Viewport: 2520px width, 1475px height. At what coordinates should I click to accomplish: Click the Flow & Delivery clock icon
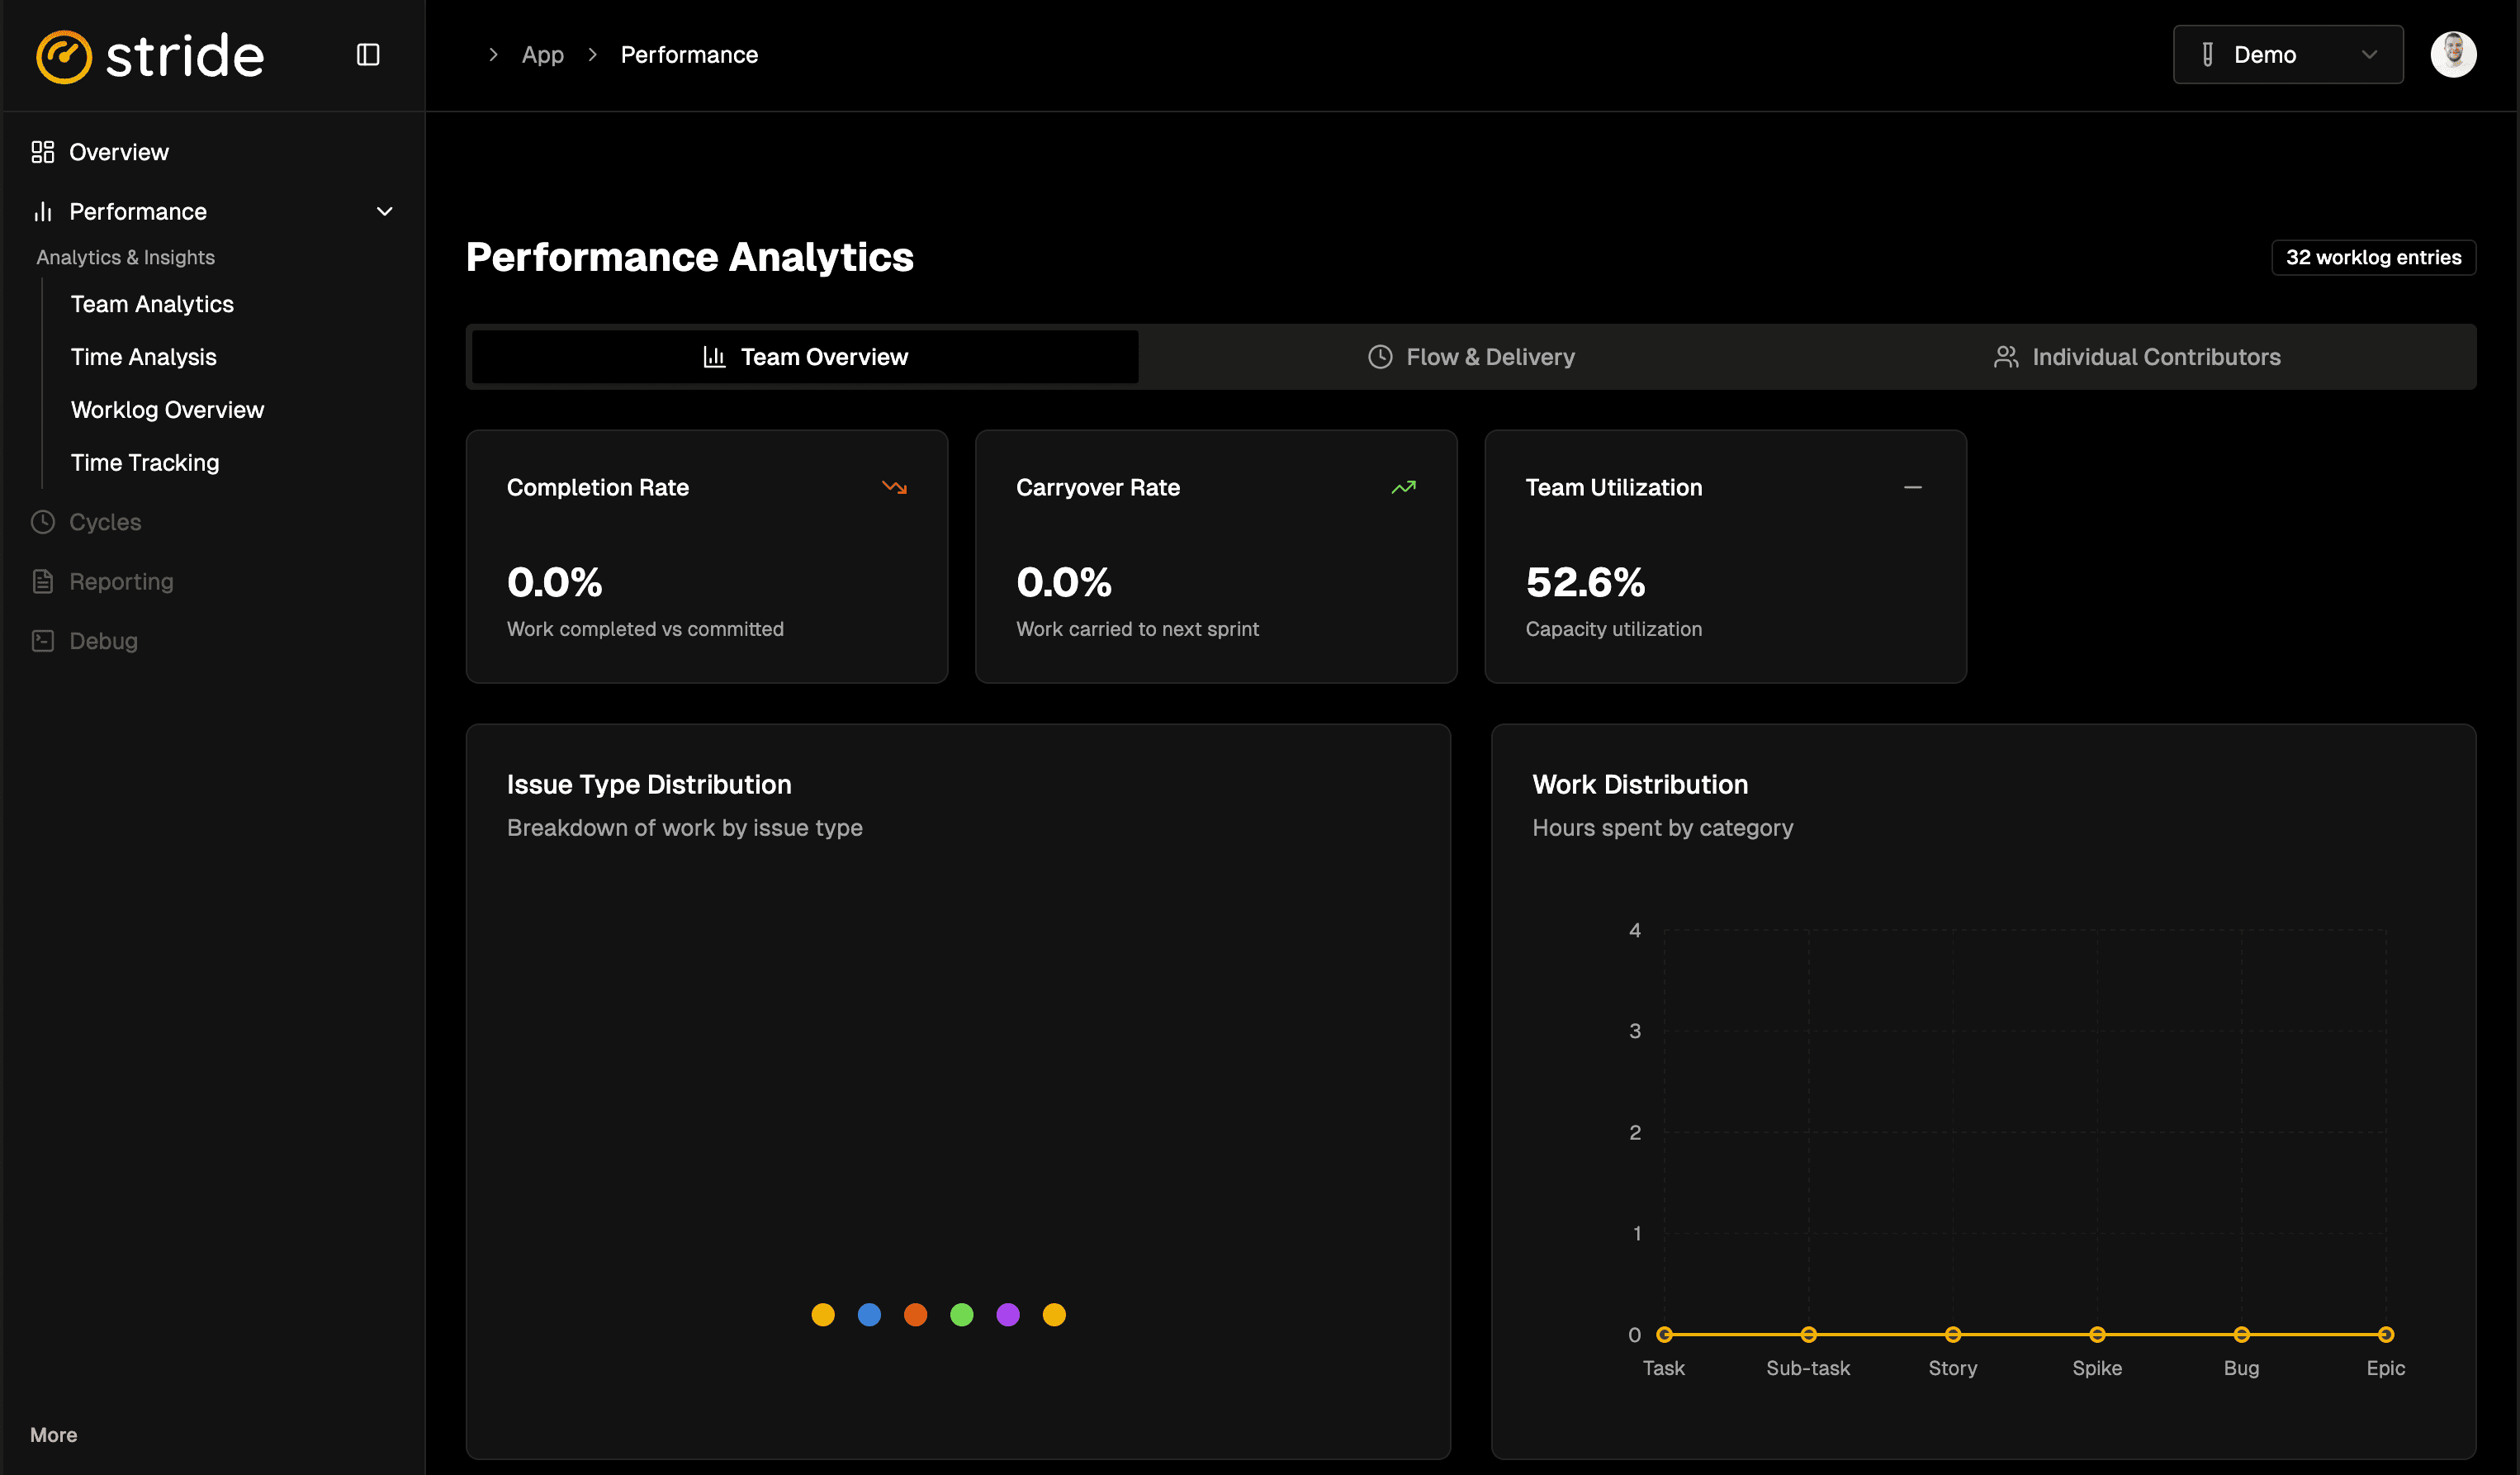click(x=1379, y=356)
